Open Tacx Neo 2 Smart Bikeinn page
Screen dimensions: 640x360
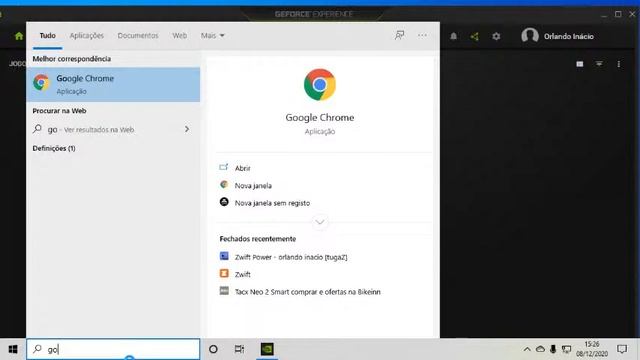[308, 292]
